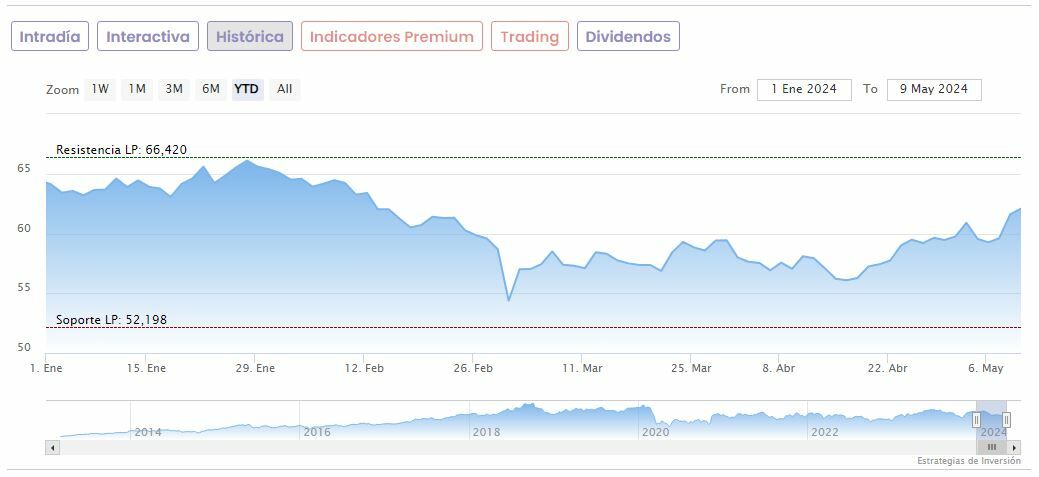Select the 1M zoom range
Screen dimensions: 1039x477
pos(137,89)
